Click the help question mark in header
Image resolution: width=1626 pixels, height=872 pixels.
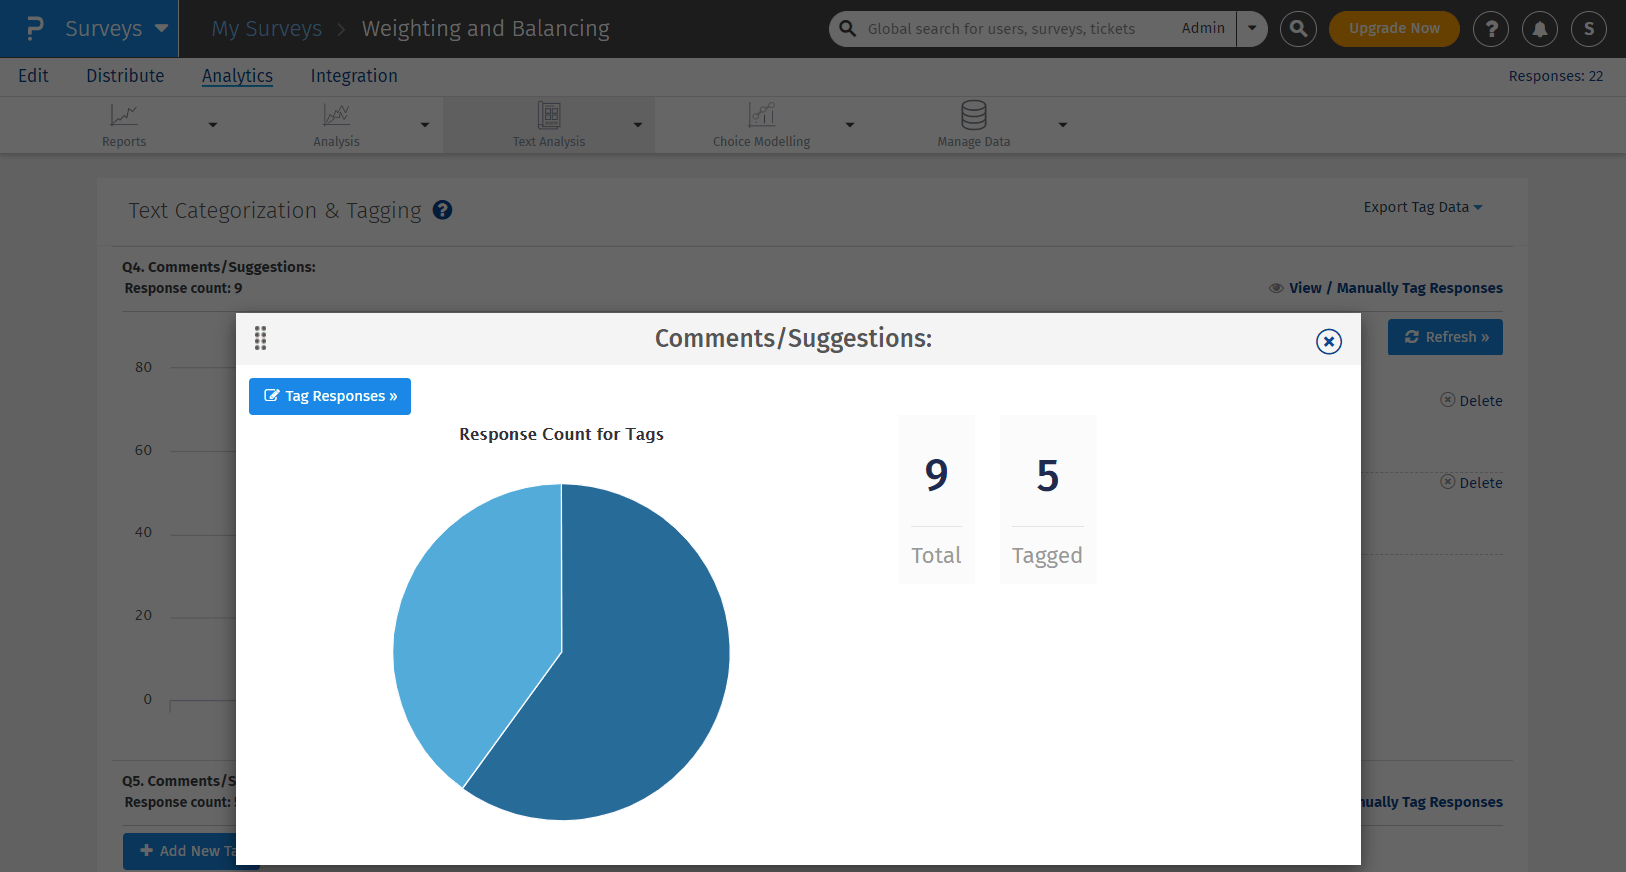point(1491,29)
